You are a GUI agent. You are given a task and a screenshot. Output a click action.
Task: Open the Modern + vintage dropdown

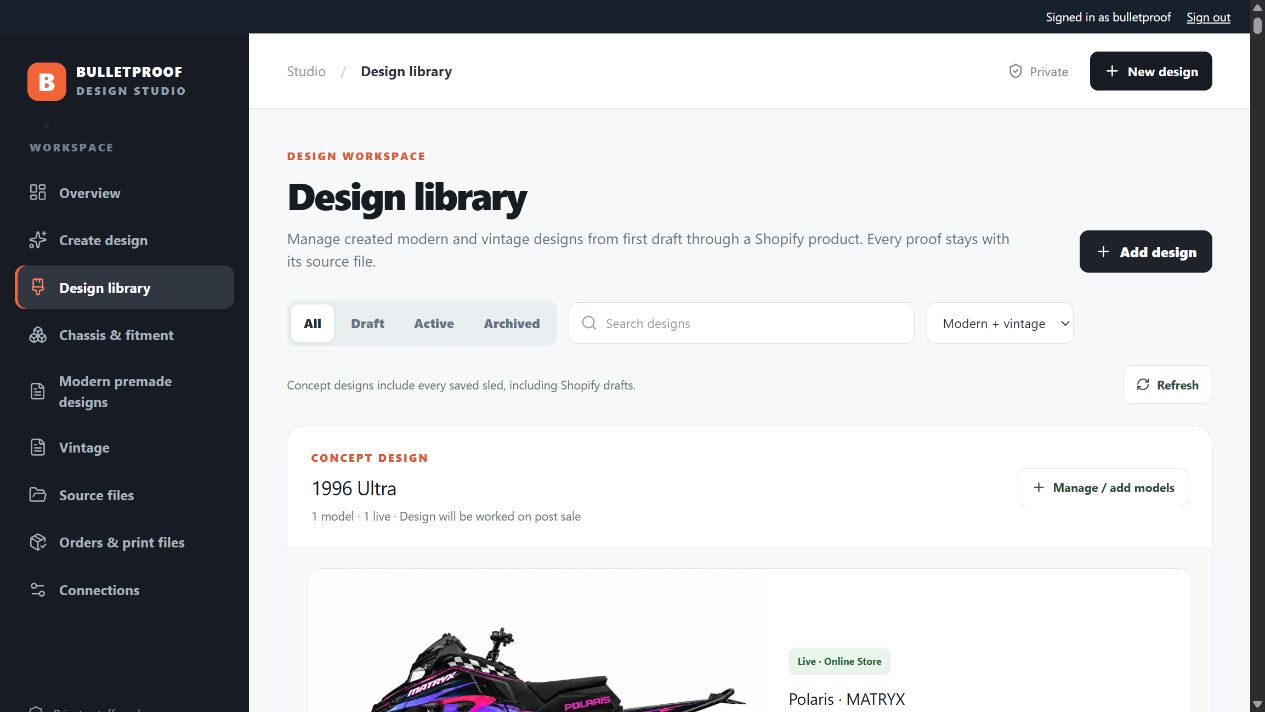[1000, 323]
